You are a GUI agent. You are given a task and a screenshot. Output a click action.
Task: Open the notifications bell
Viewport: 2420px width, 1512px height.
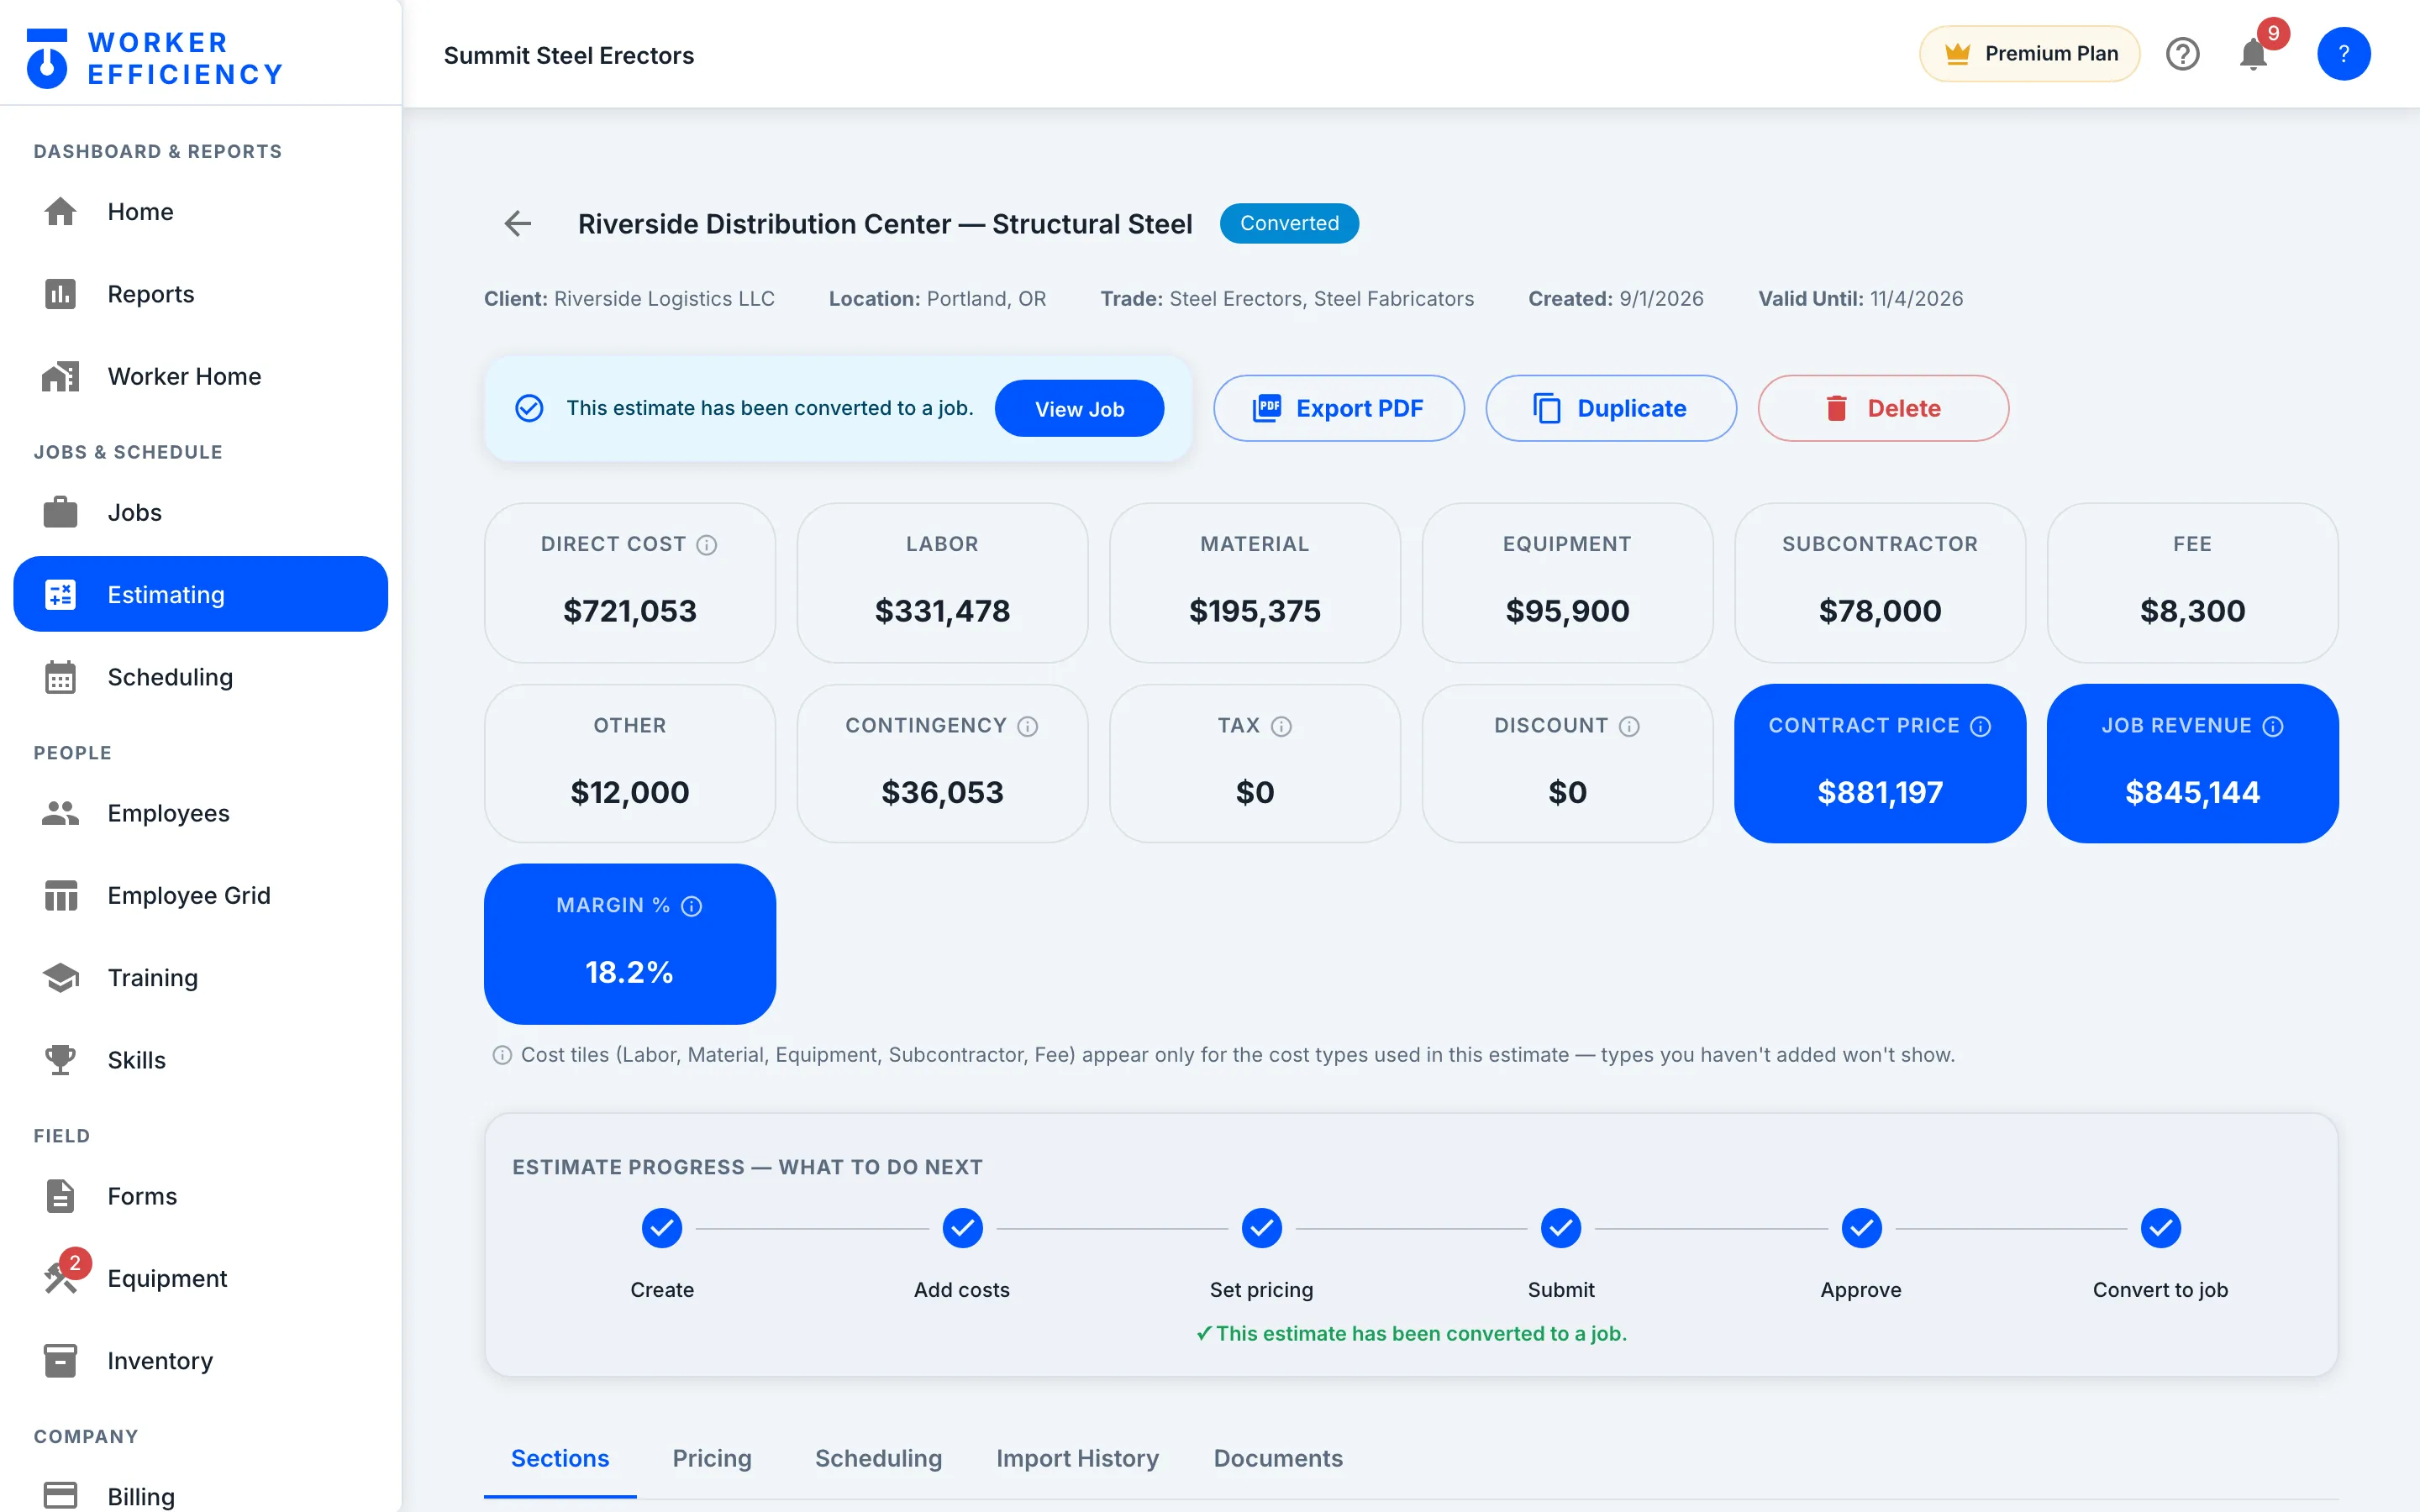tap(2253, 54)
